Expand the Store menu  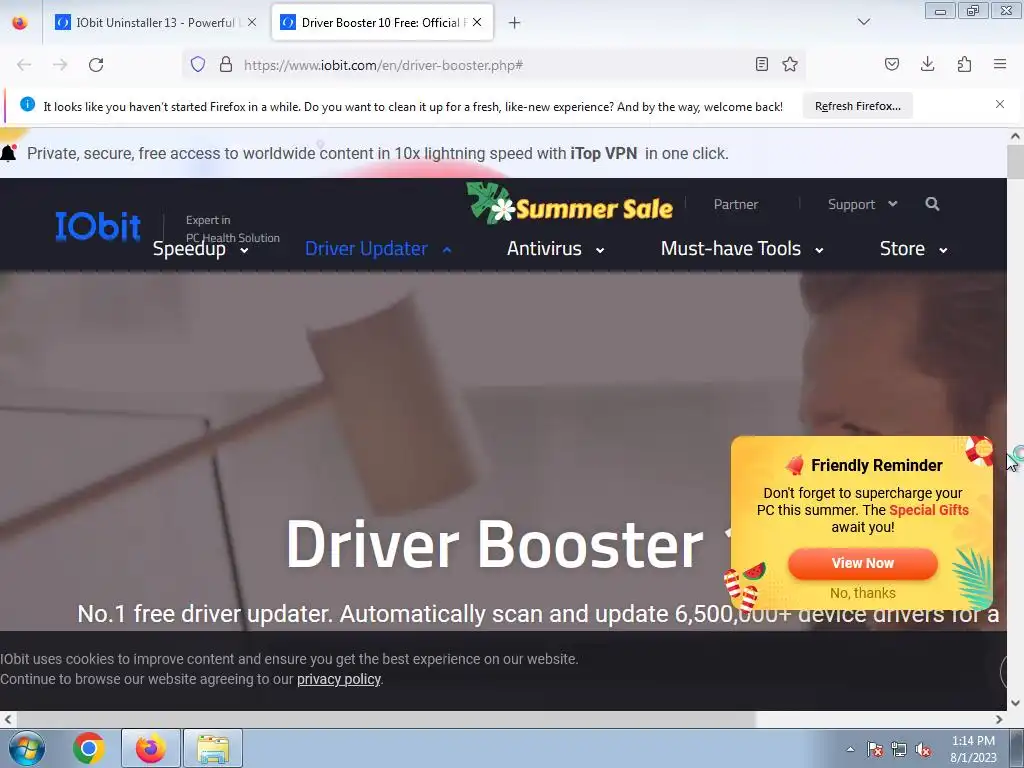click(x=914, y=249)
